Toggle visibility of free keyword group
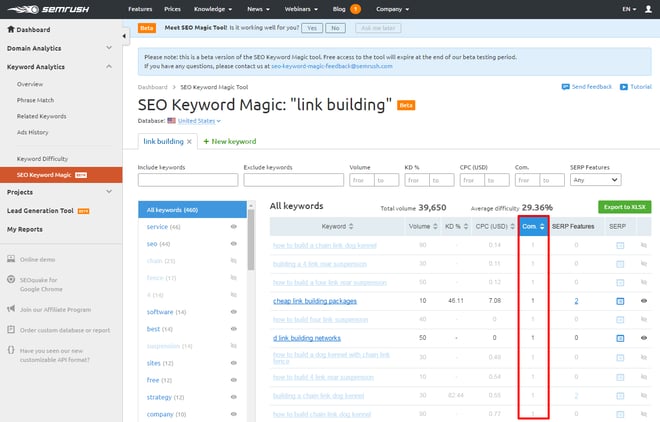Viewport: 660px width, 422px height. click(x=234, y=380)
